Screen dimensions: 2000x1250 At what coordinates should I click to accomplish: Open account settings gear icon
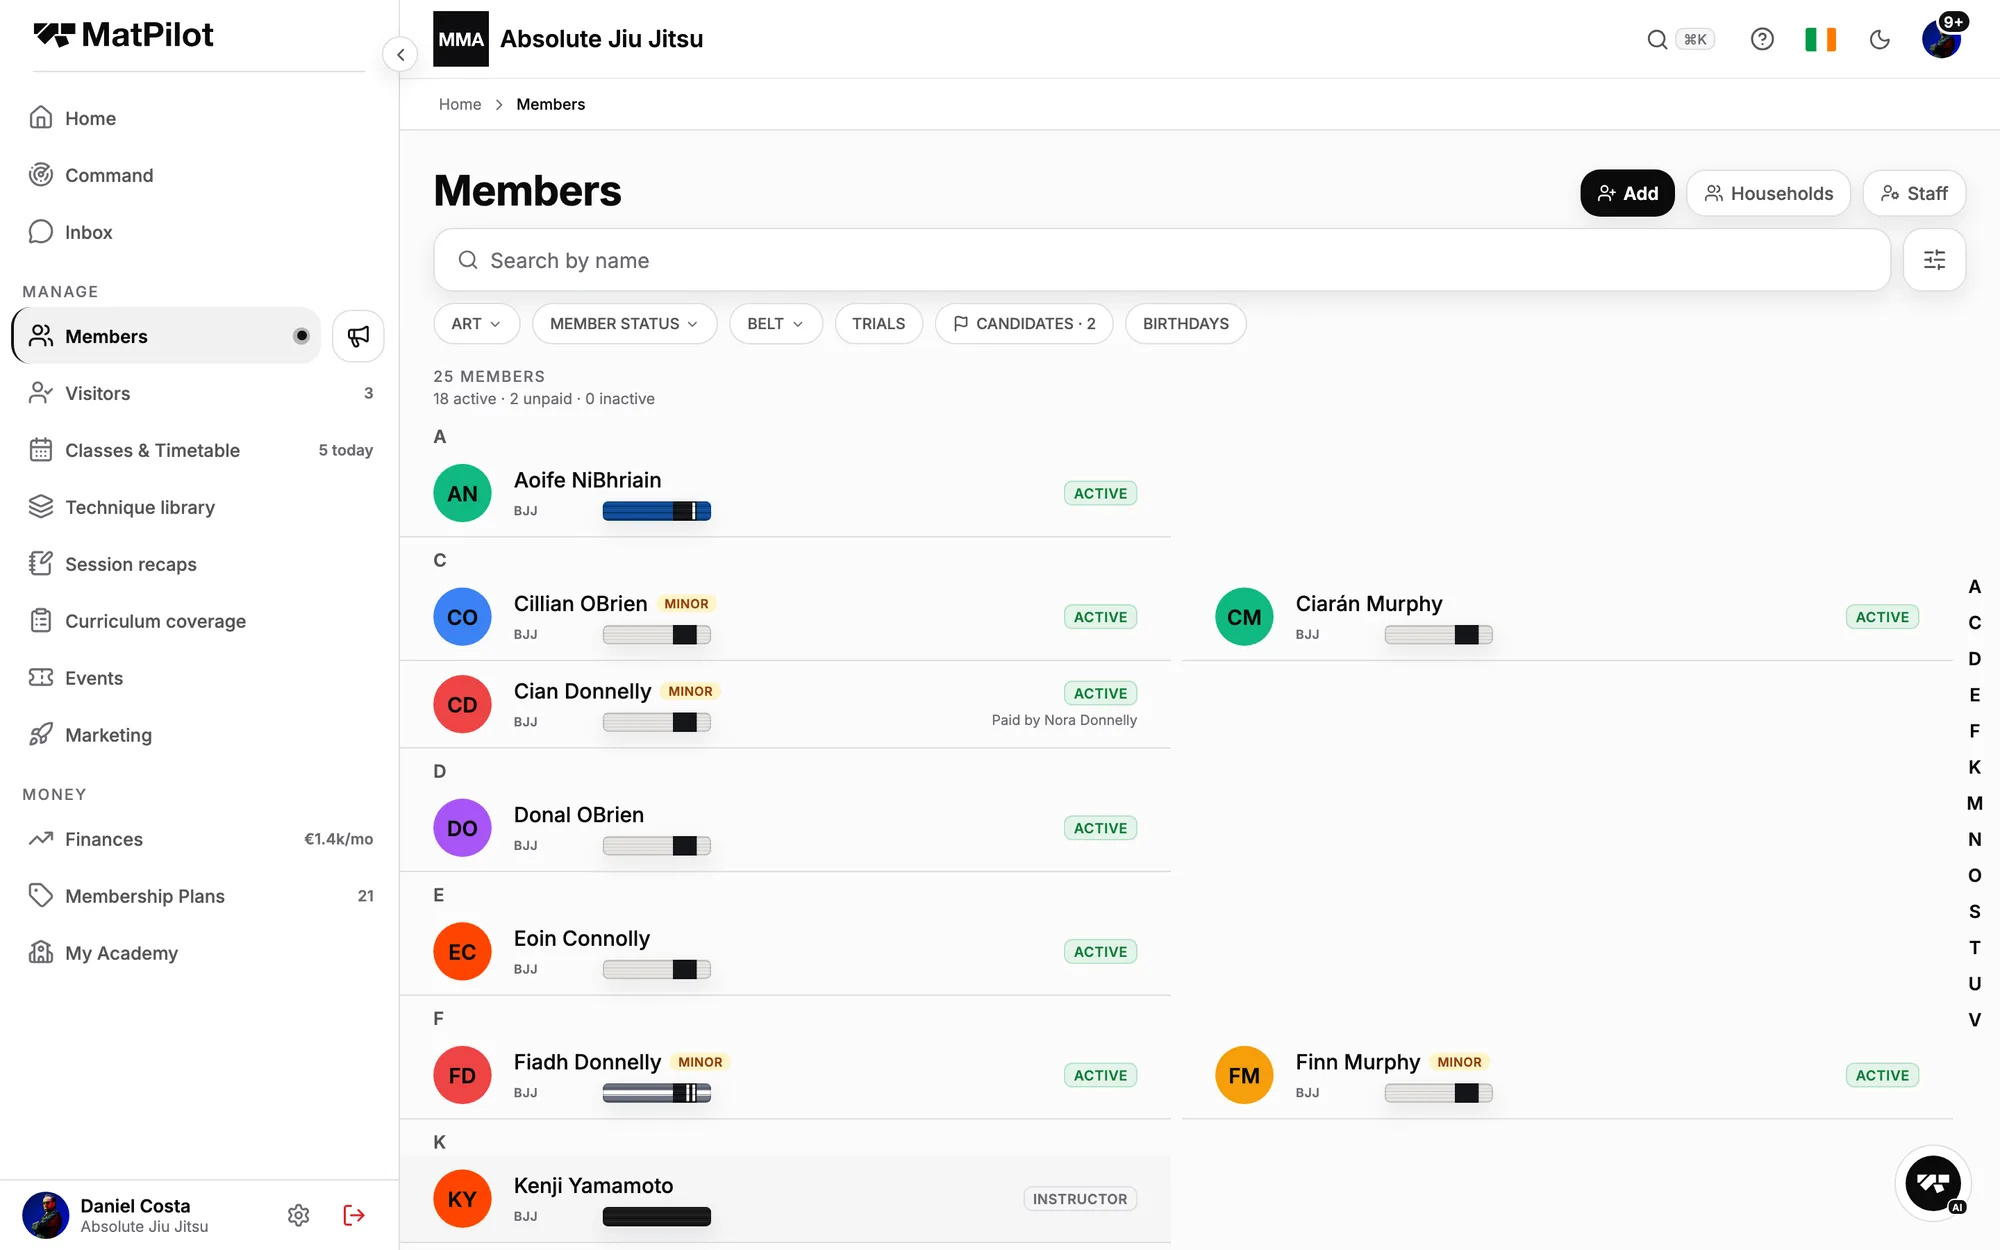click(x=298, y=1215)
